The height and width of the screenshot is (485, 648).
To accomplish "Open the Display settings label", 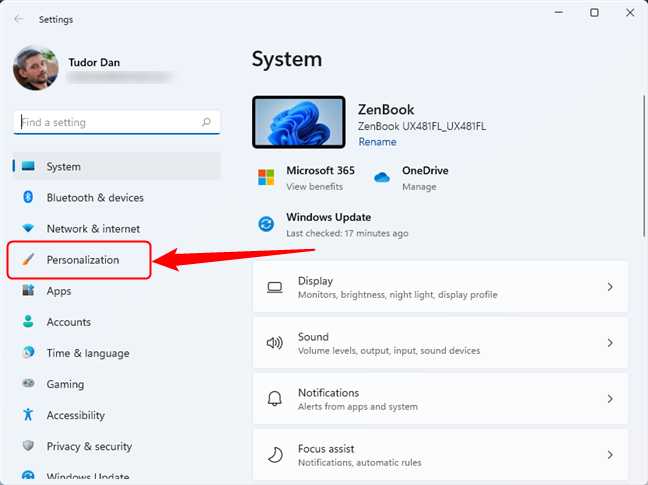I will (x=315, y=281).
